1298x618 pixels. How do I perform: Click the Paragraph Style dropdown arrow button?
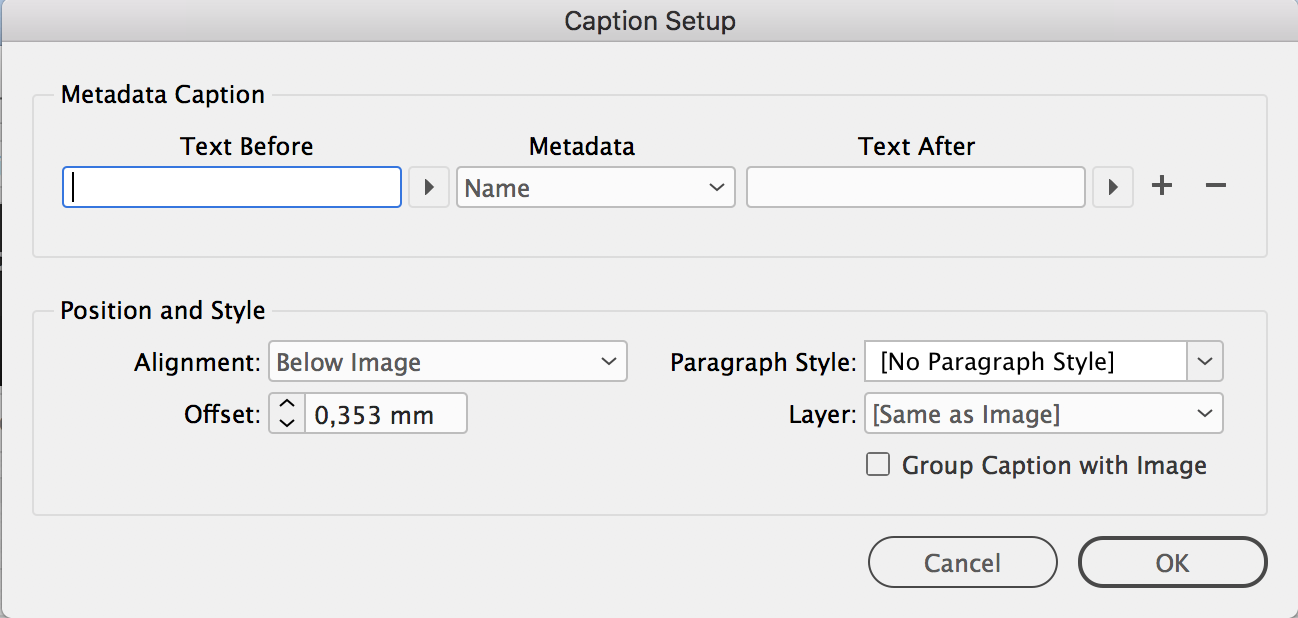pyautogui.click(x=1205, y=362)
